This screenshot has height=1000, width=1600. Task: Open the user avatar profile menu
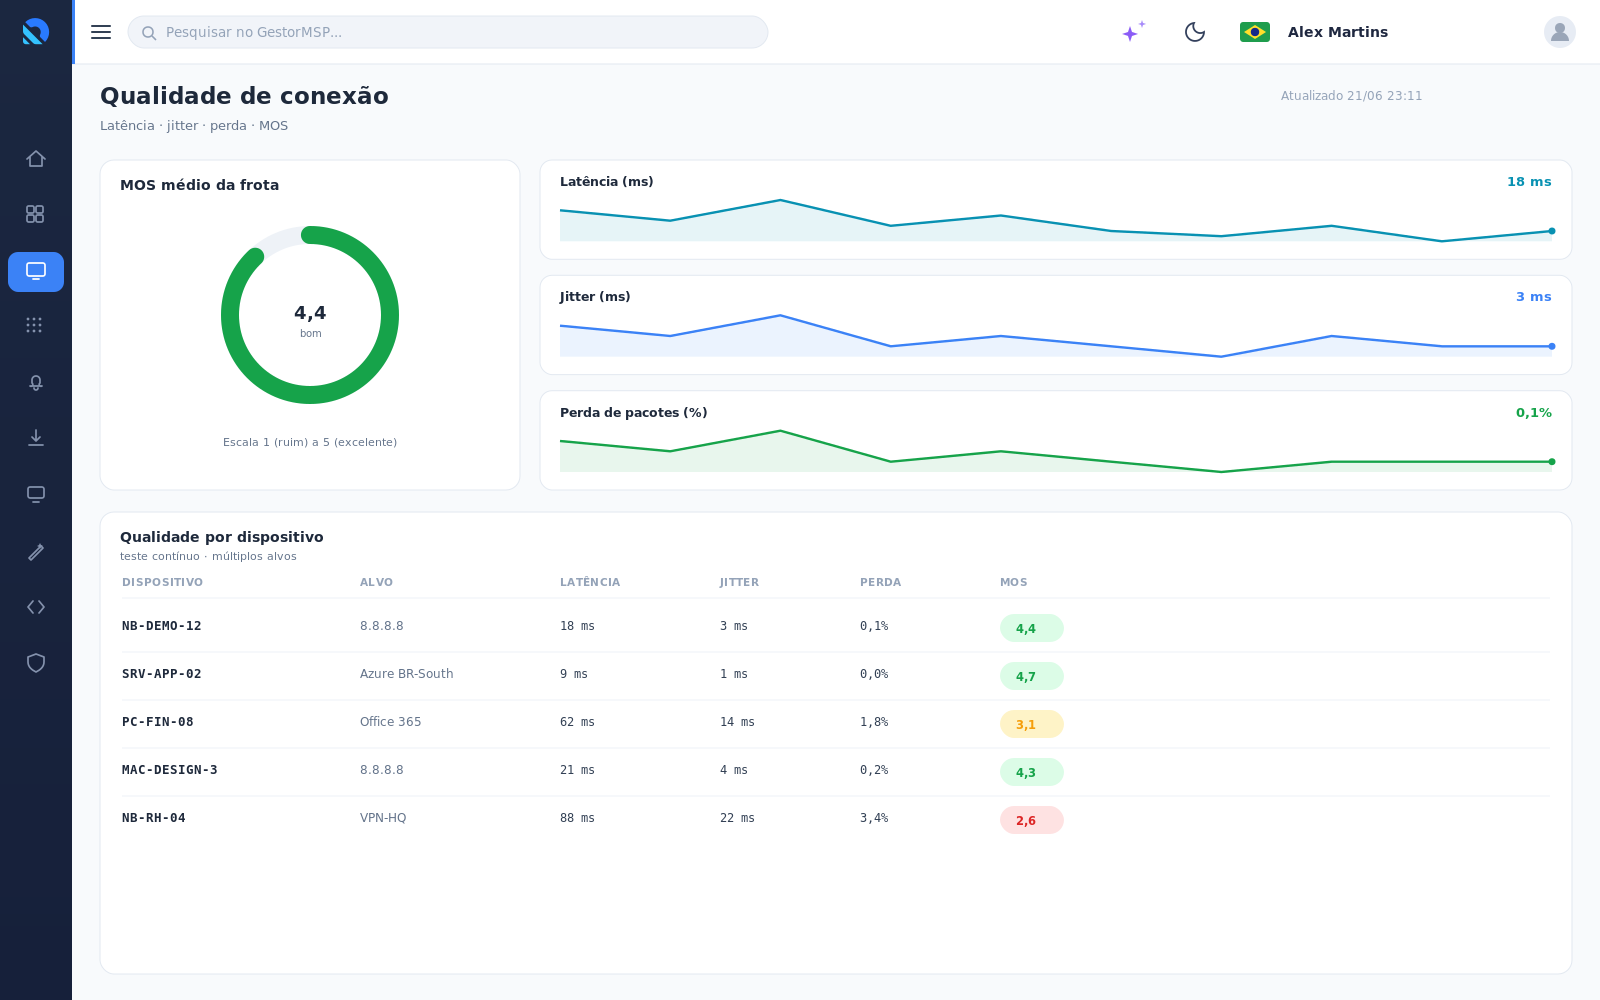(x=1560, y=32)
